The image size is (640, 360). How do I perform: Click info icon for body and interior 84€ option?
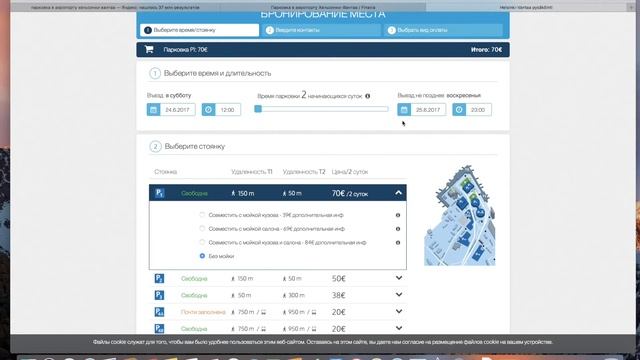398,242
